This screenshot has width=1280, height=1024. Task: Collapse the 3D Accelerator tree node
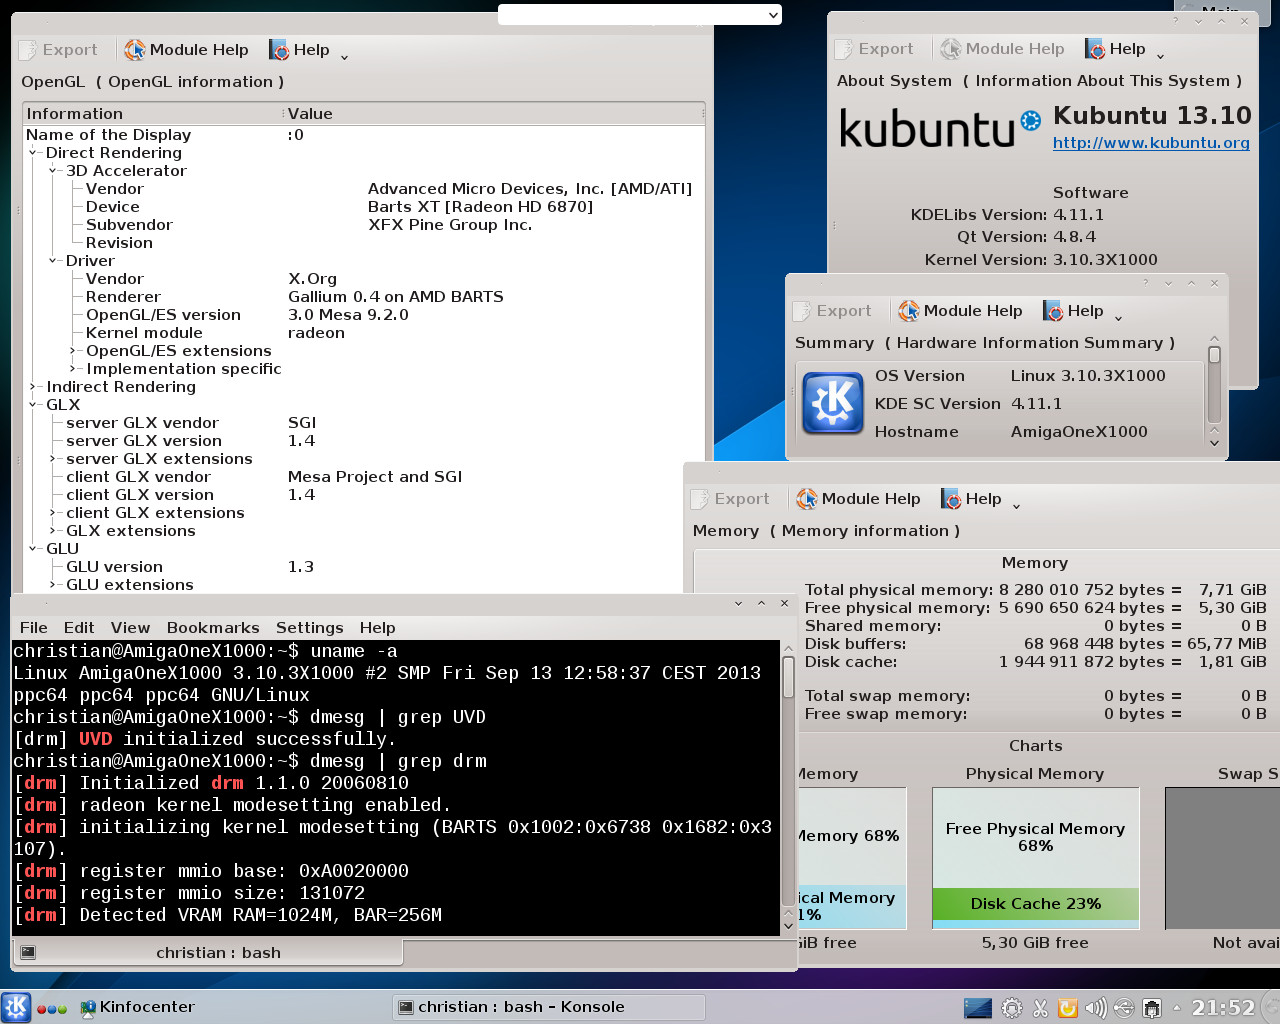(x=53, y=171)
